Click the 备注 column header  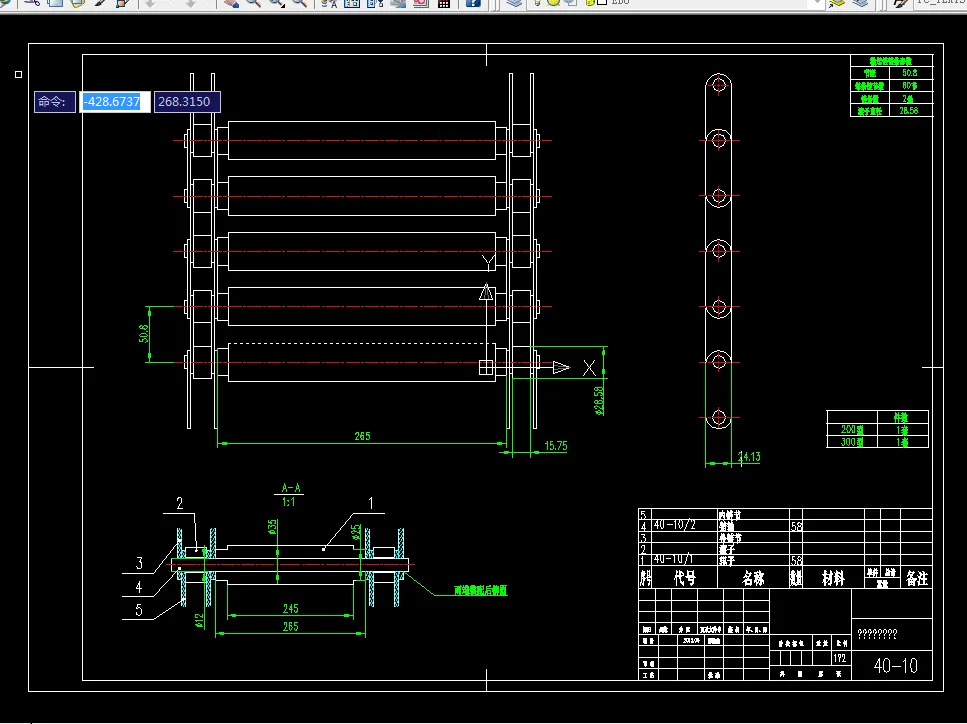(x=916, y=578)
